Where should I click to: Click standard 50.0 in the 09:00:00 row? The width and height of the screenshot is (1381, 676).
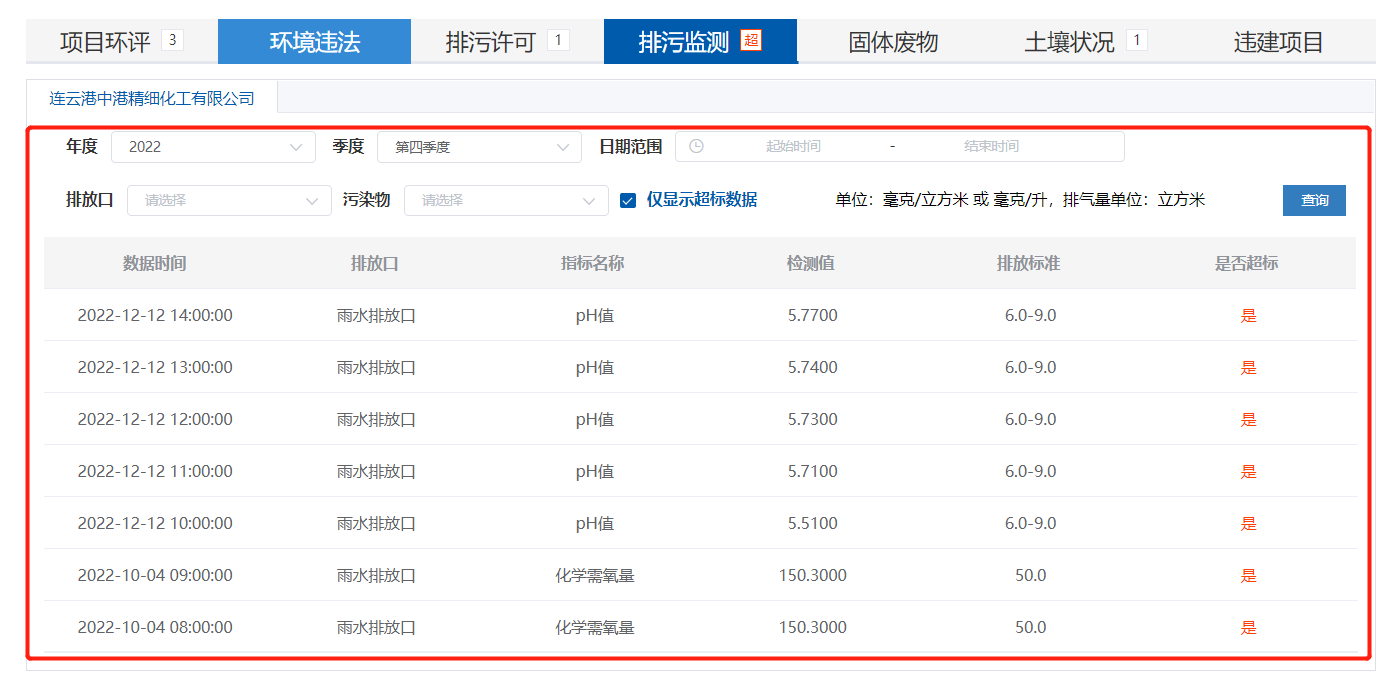pos(1031,576)
